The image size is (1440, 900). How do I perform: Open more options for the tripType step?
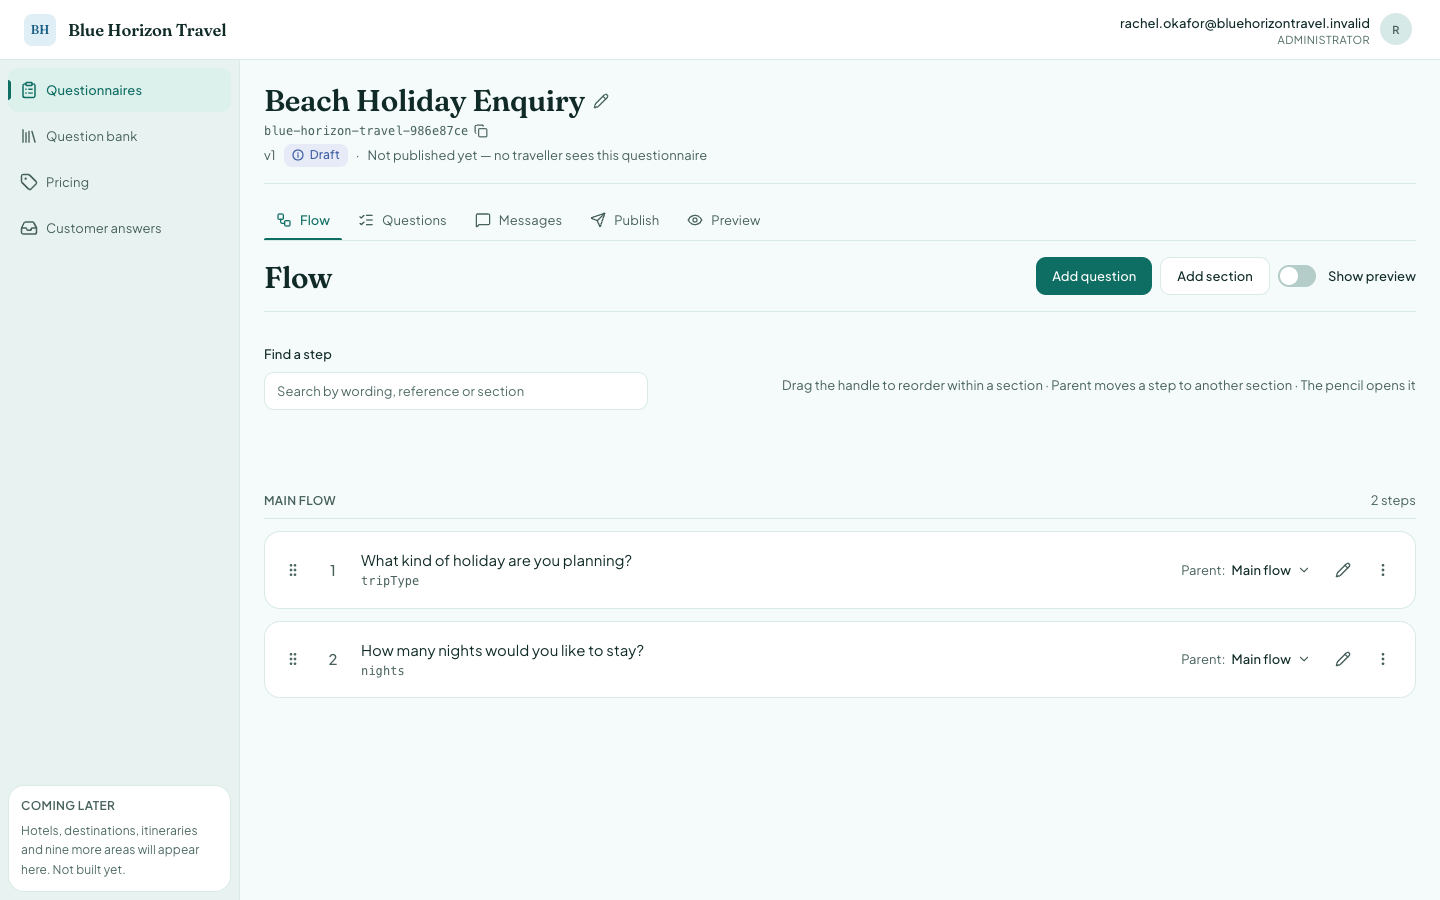1383,570
